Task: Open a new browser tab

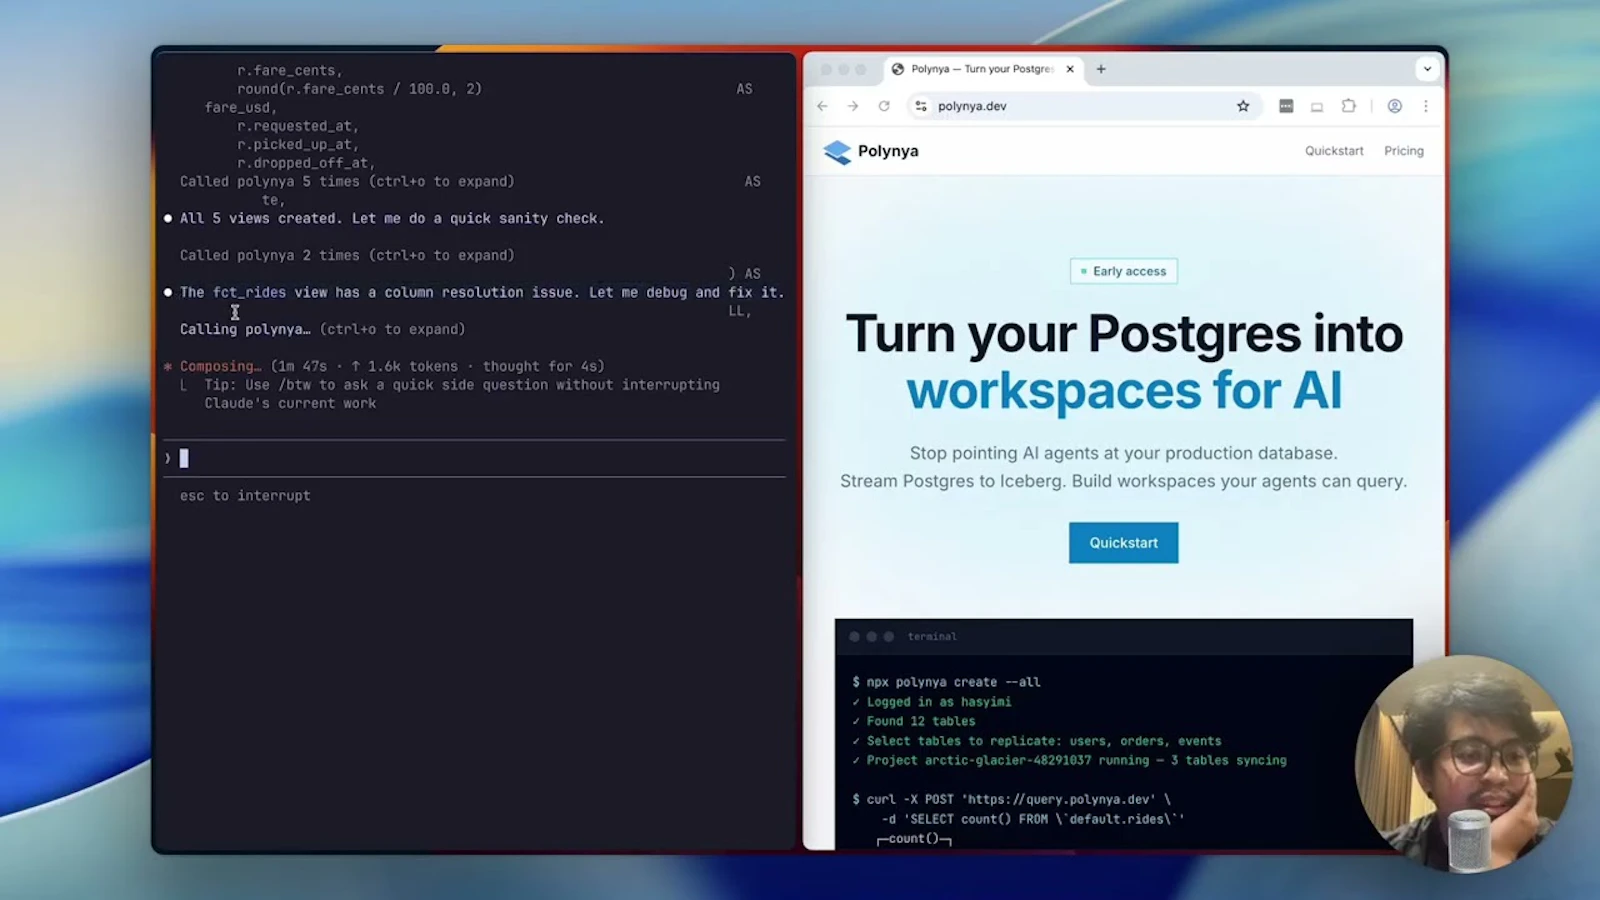Action: (1101, 69)
